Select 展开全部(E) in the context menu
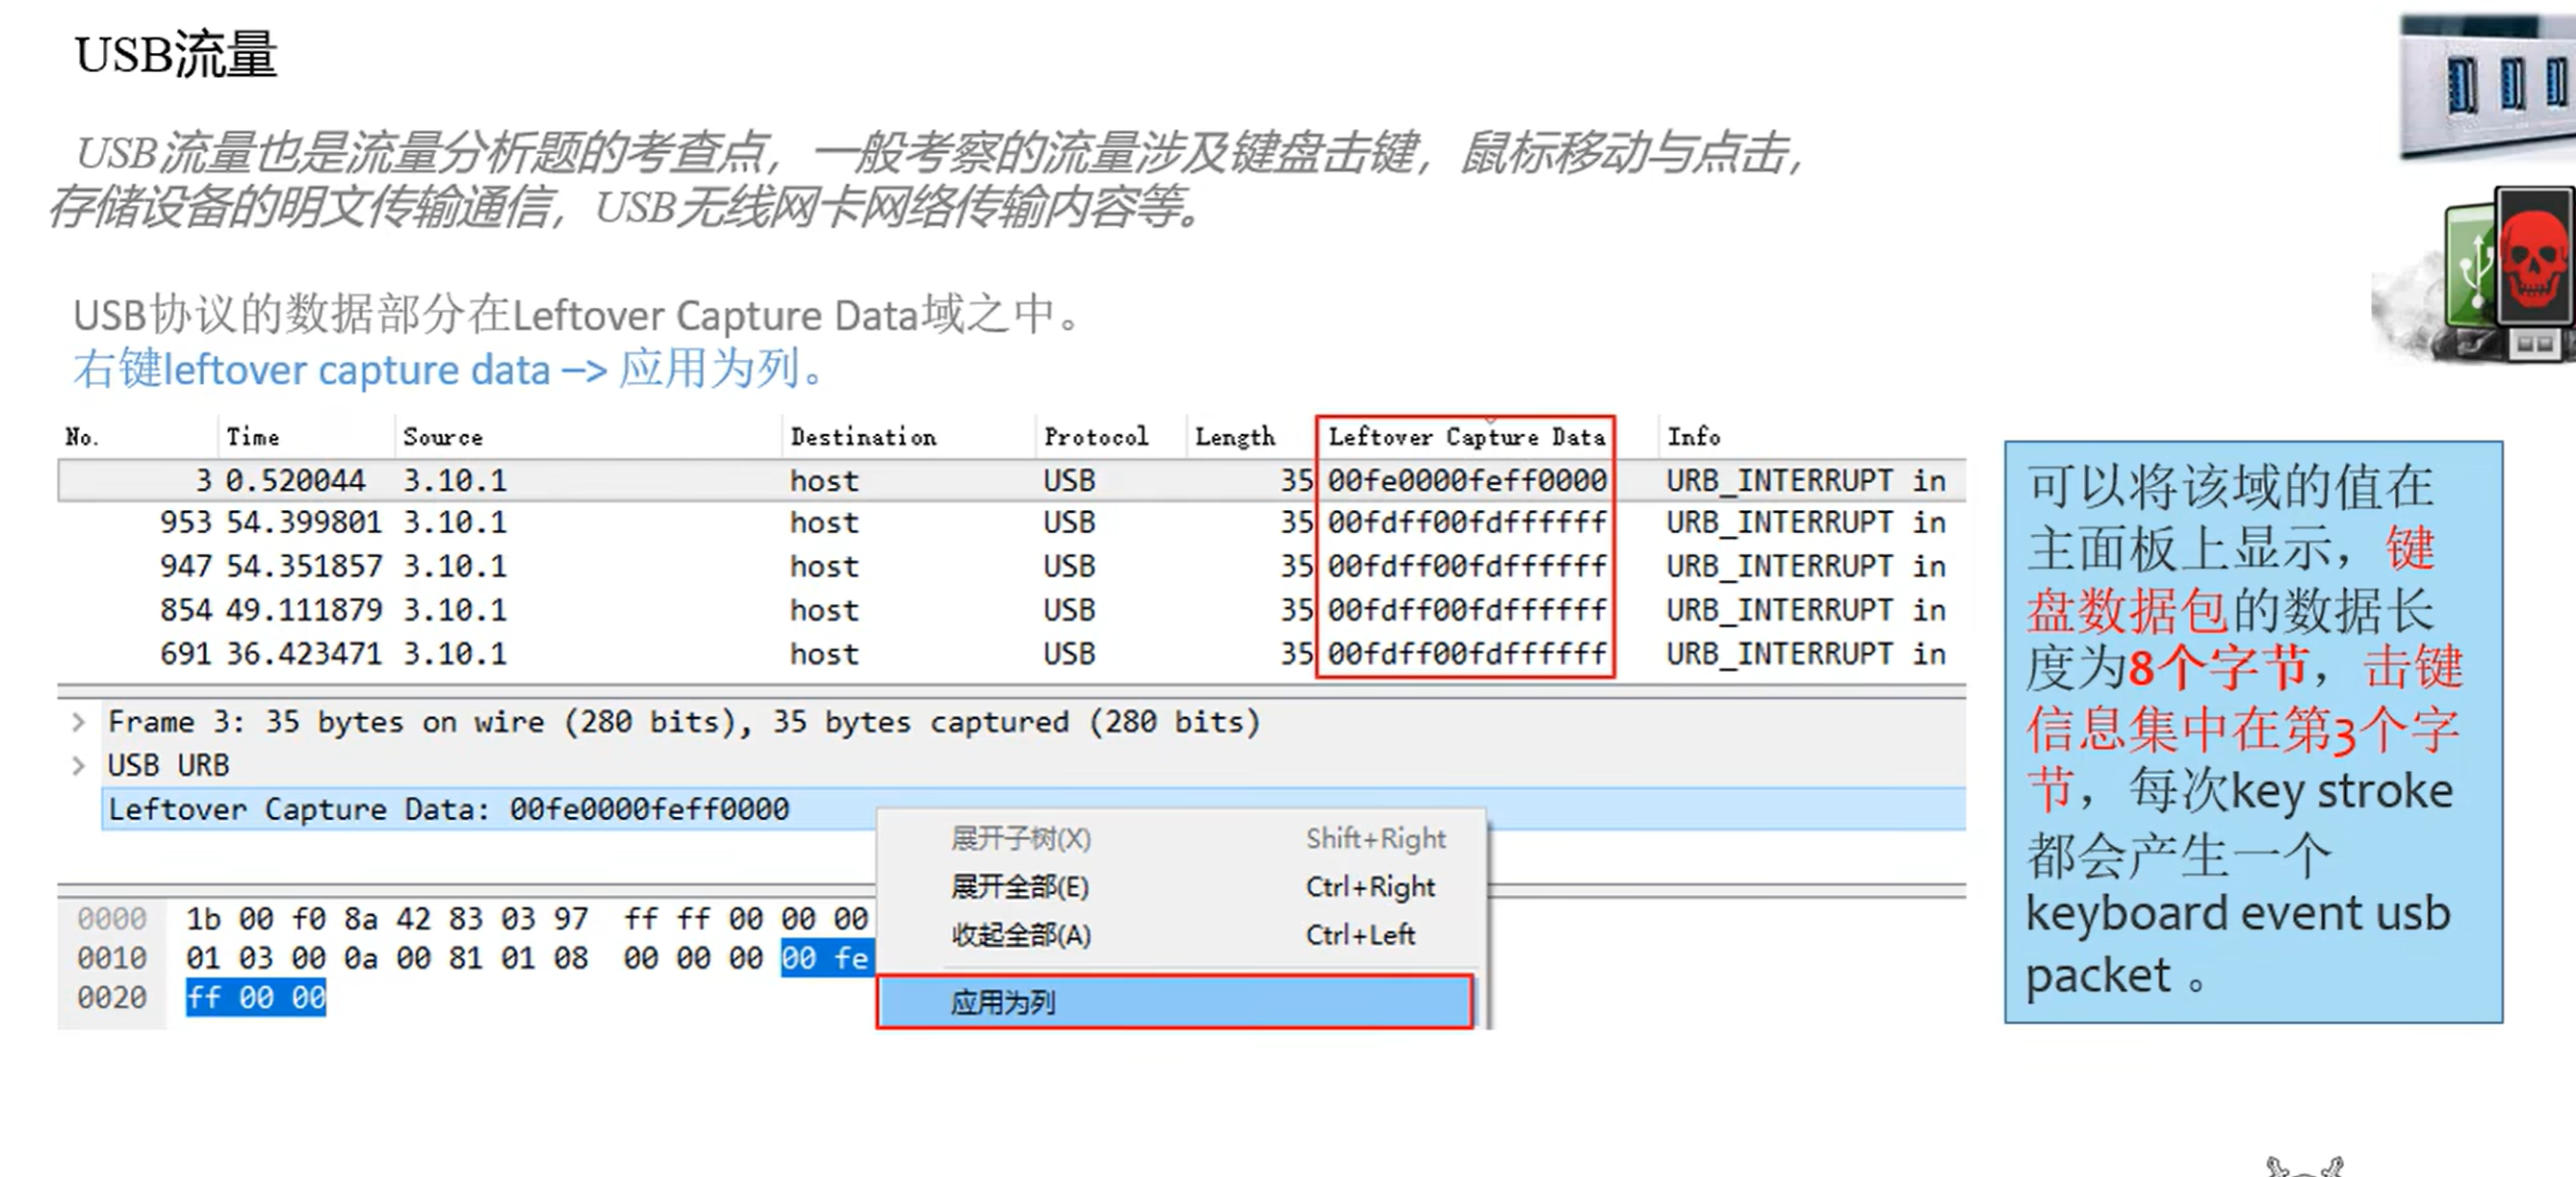The image size is (2576, 1177). pos(1020,887)
